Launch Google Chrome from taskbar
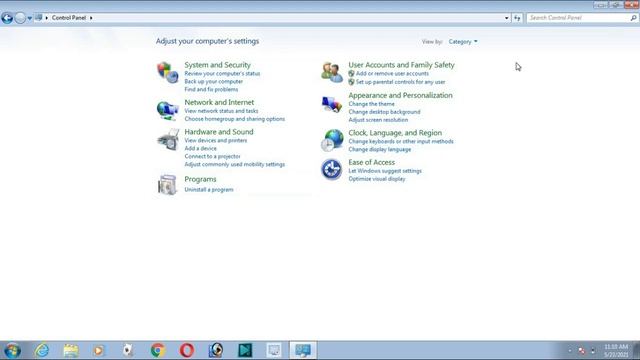The height and width of the screenshot is (360, 640). (158, 351)
